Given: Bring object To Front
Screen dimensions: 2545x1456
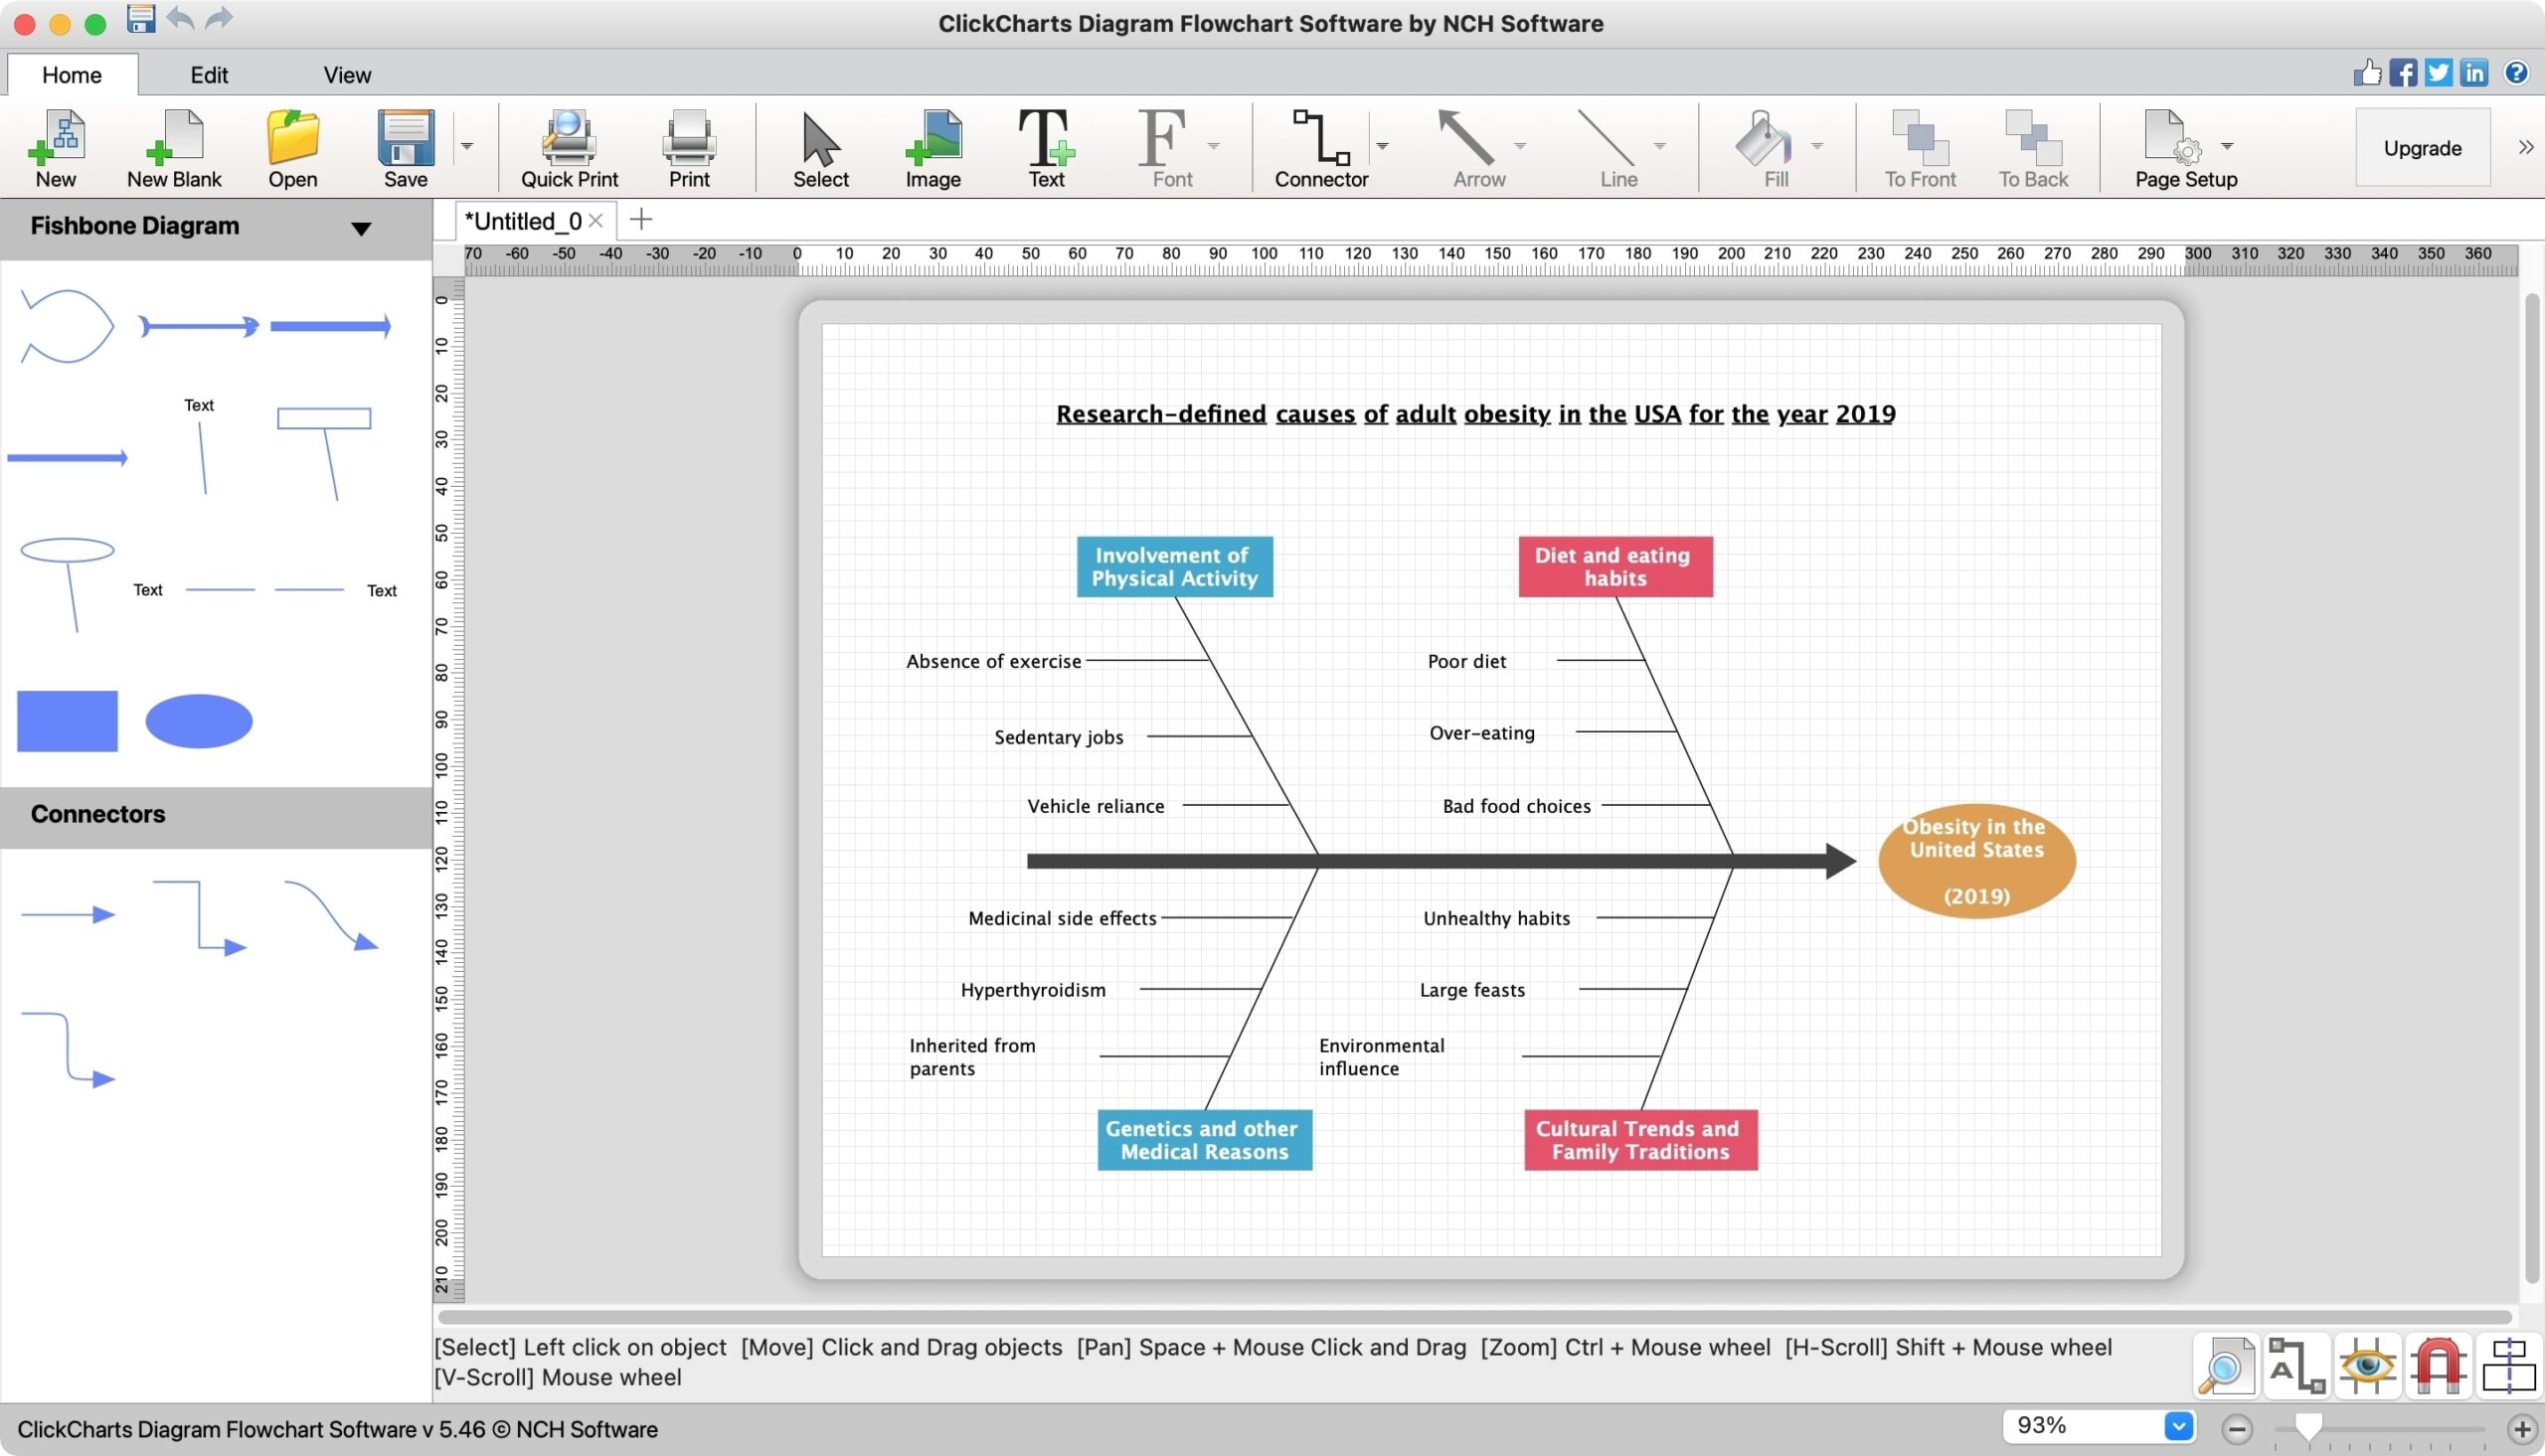Looking at the screenshot, I should [x=1920, y=148].
